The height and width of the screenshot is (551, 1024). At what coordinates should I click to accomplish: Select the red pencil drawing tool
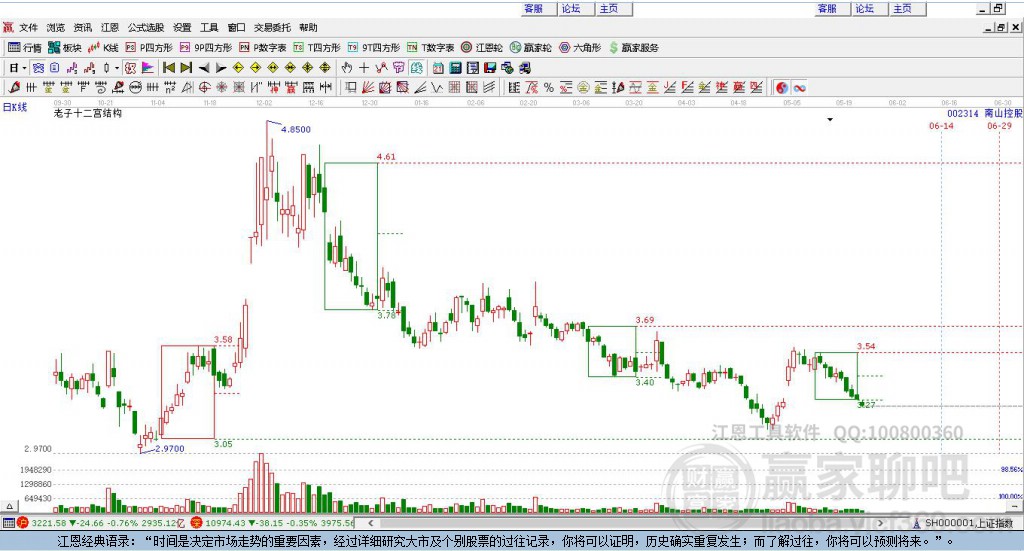[x=14, y=87]
